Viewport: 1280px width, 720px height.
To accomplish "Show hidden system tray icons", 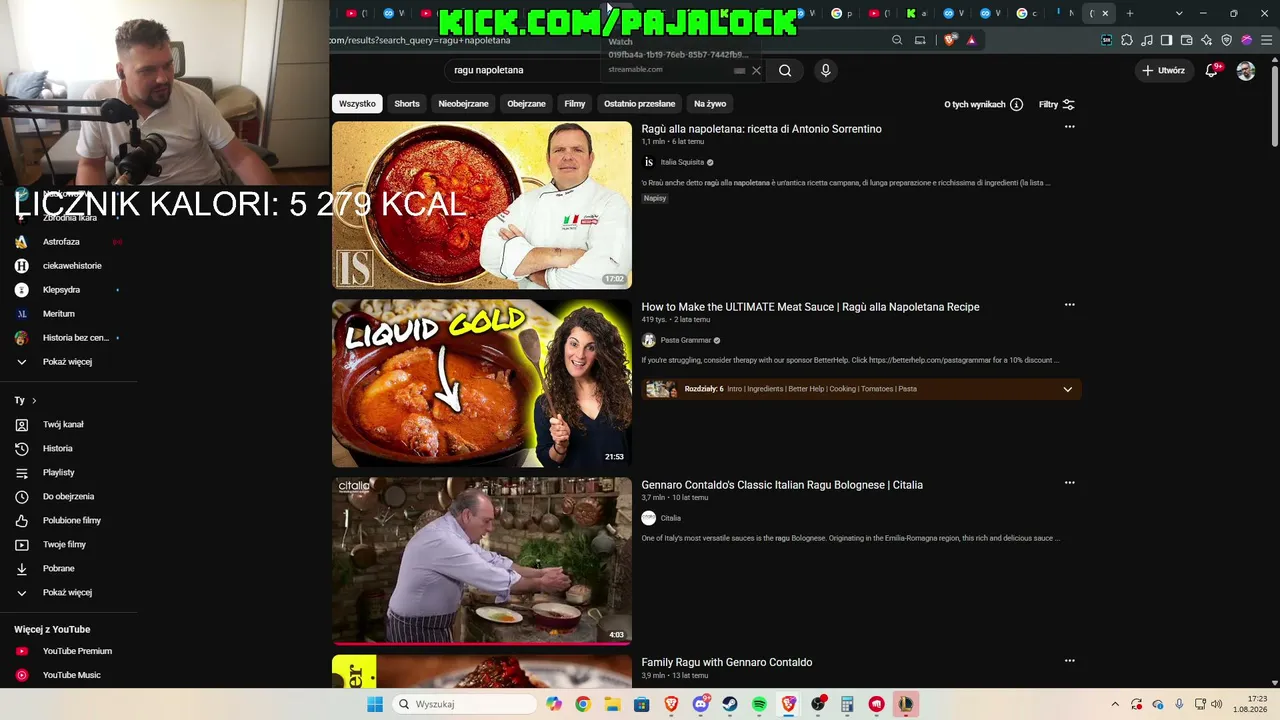I will (x=1115, y=704).
